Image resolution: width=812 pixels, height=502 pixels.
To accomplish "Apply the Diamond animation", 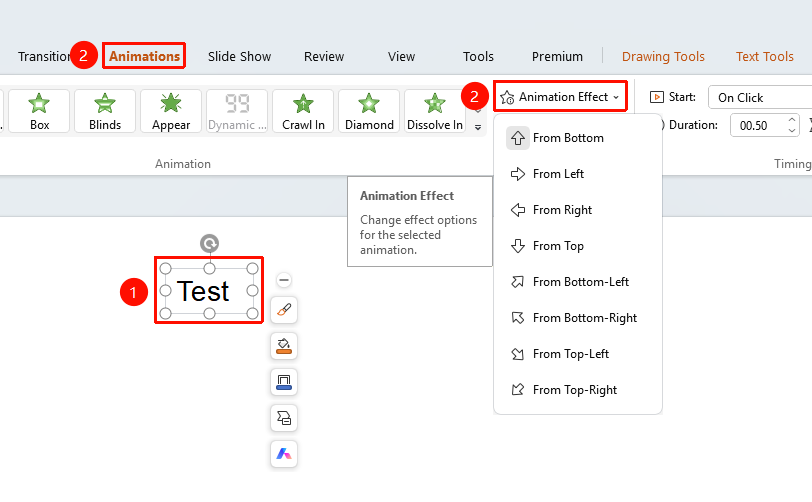I will (369, 111).
